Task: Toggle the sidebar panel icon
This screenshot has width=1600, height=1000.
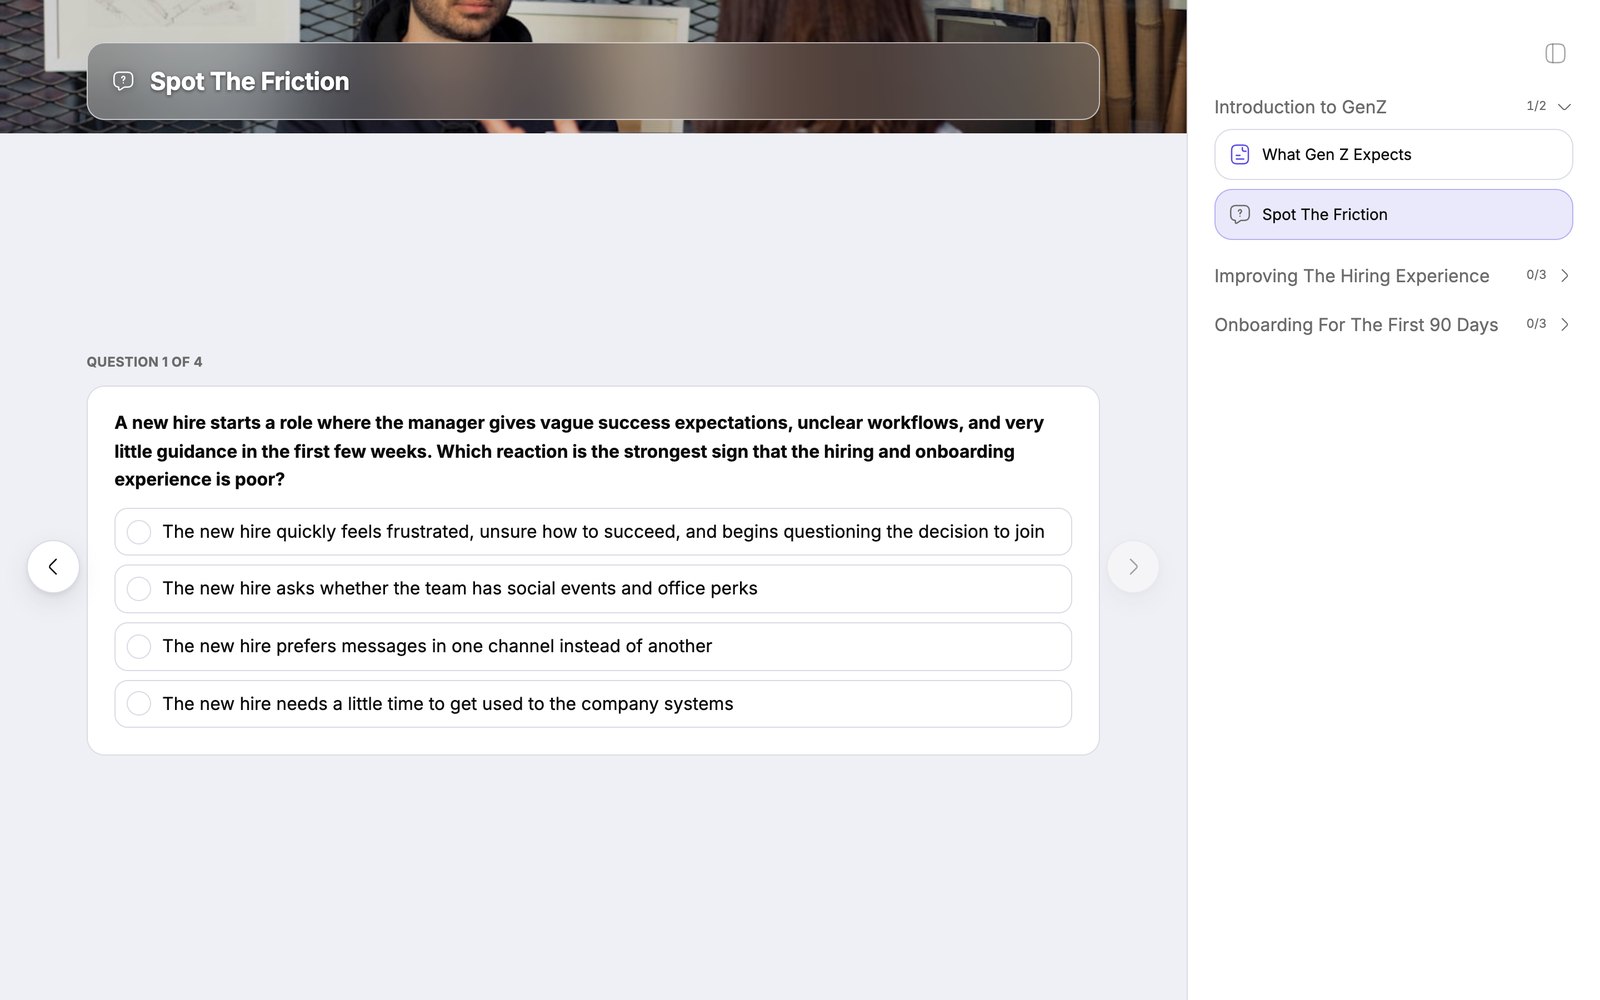Action: 1555,53
